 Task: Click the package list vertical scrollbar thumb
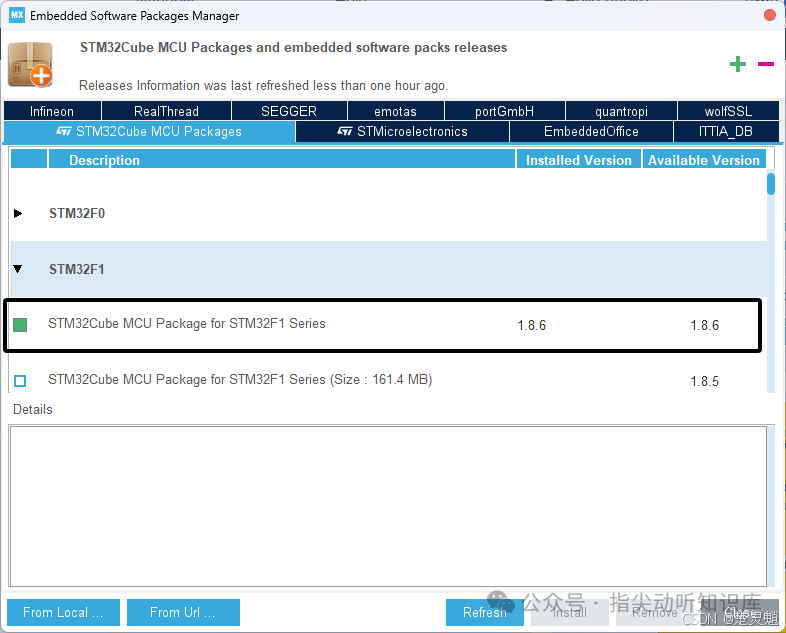tap(771, 183)
